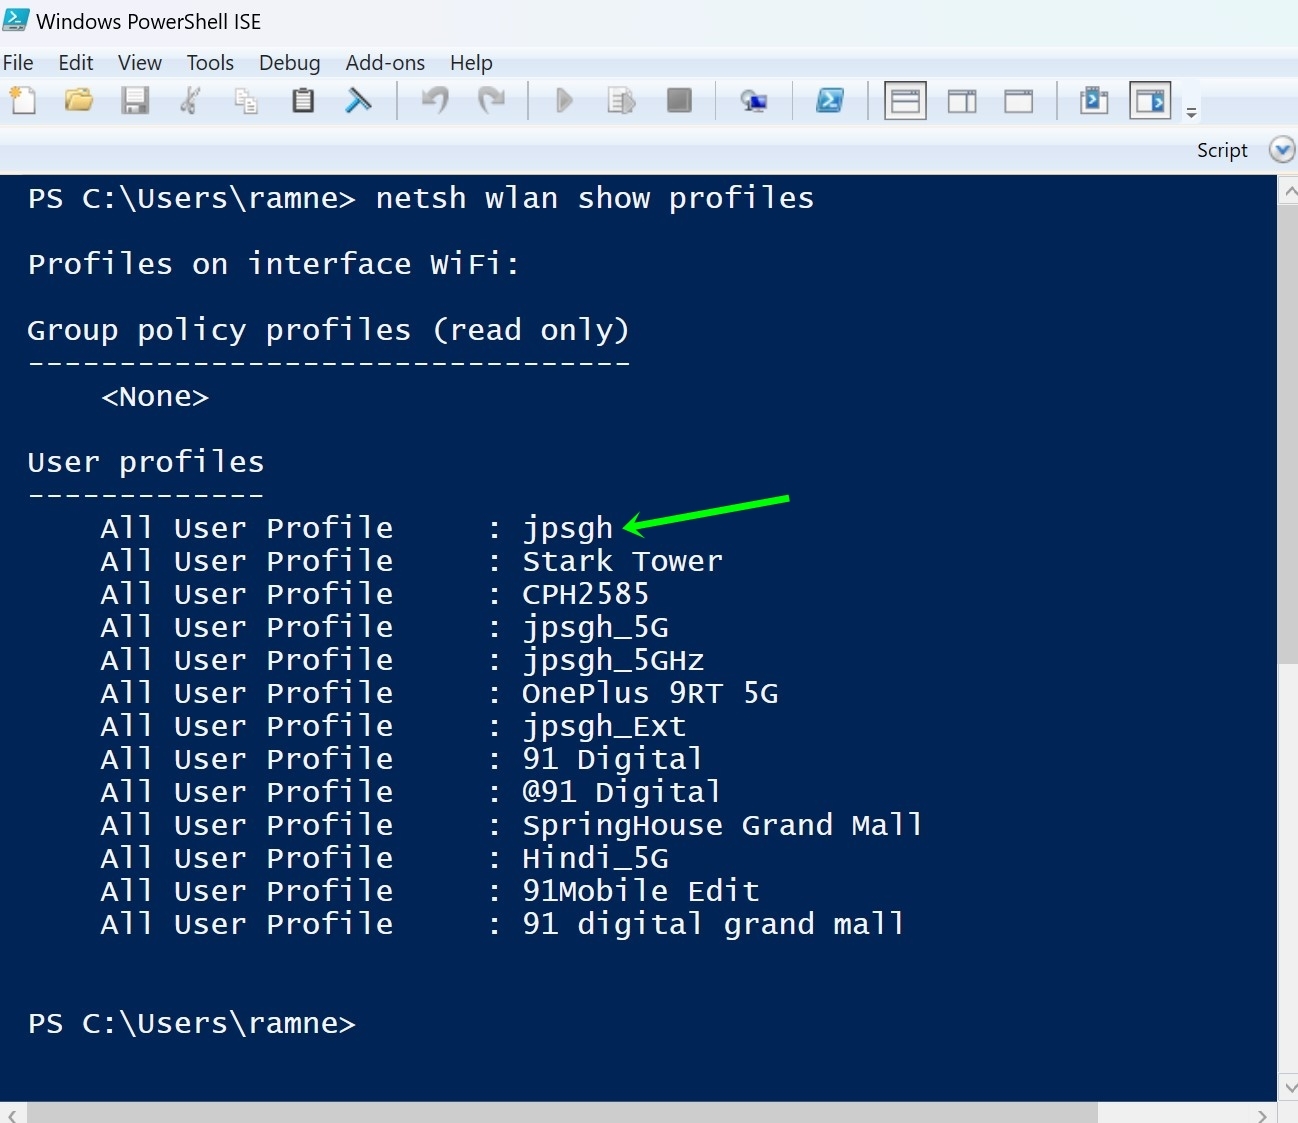Create a new script file
Screen dimensions: 1298x1123
tap(22, 100)
